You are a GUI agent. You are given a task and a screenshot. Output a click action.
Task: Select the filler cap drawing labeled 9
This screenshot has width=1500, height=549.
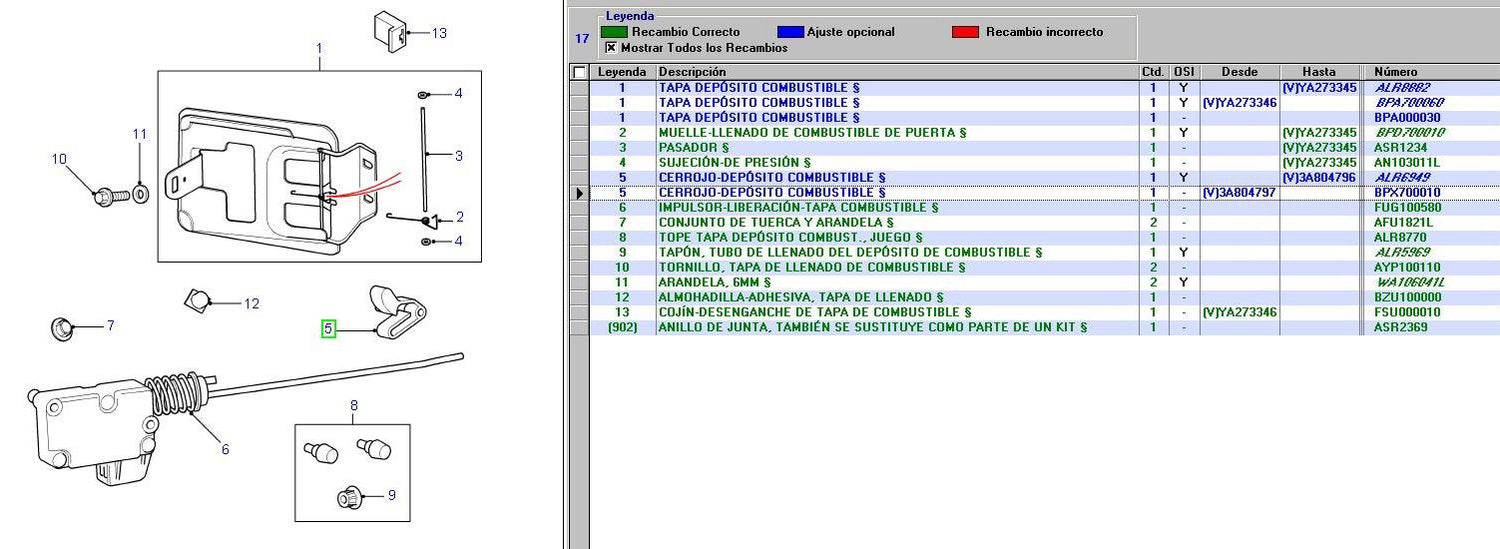(349, 495)
